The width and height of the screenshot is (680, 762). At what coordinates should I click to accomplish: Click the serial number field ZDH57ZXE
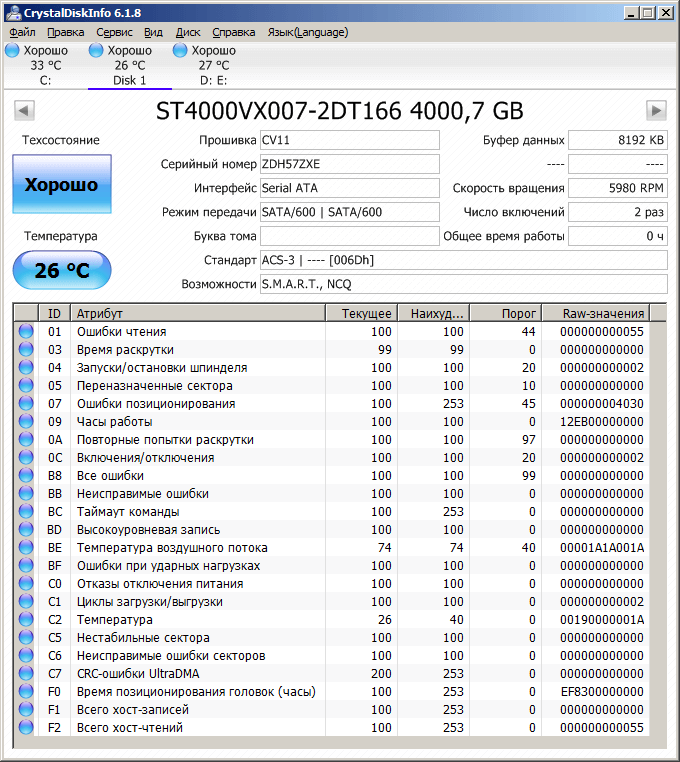[349, 164]
